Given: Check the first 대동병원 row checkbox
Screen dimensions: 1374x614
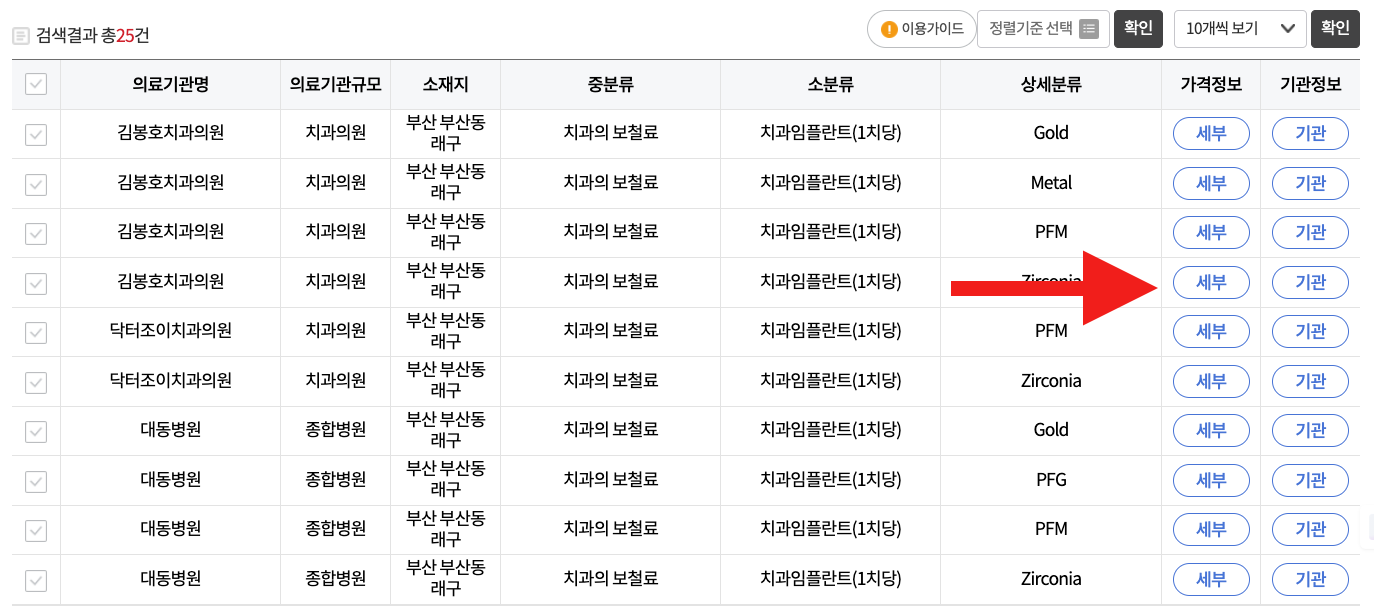Looking at the screenshot, I should coord(35,430).
